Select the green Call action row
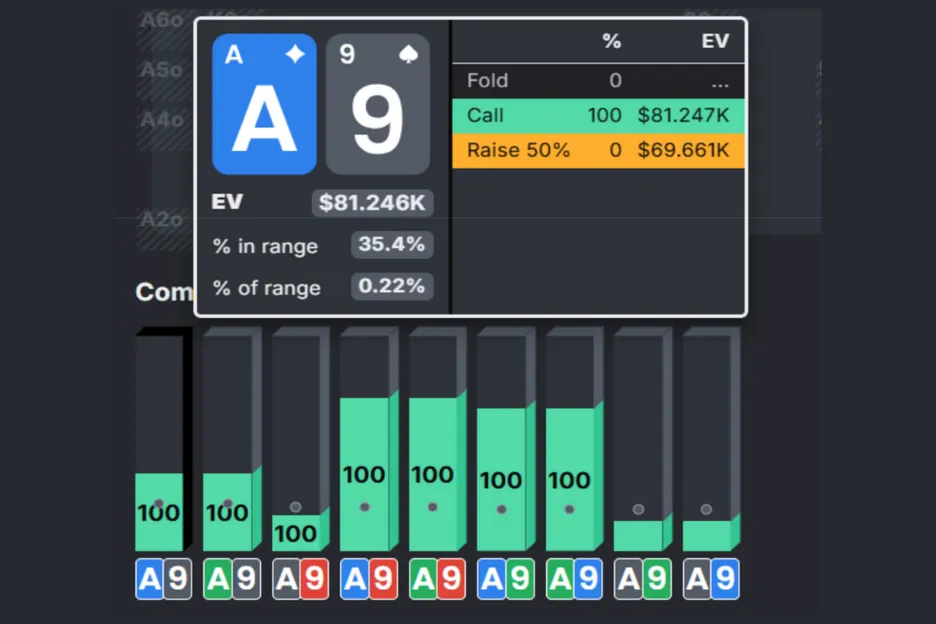Image resolution: width=936 pixels, height=624 pixels. [598, 115]
